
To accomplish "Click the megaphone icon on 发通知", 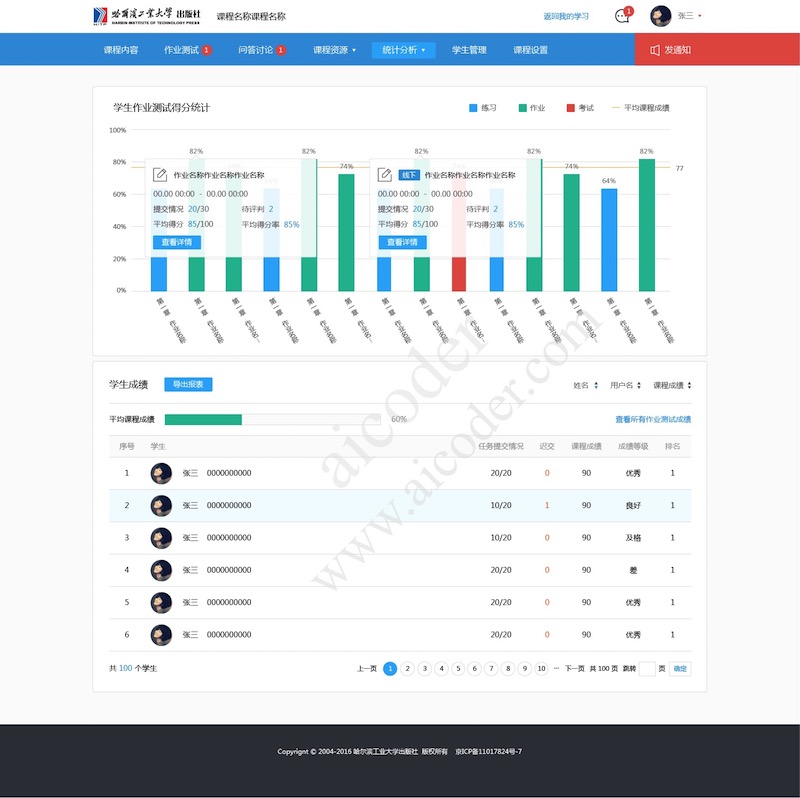I will pos(655,50).
